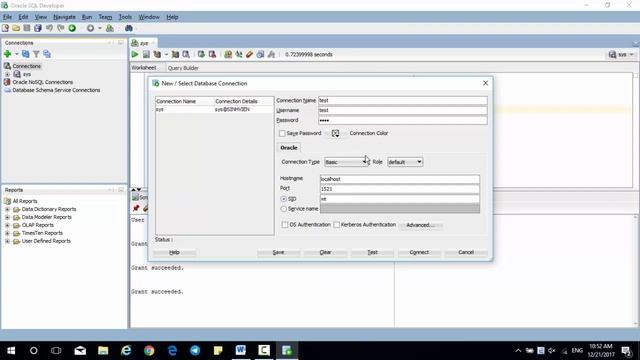Open SQL Worksheet icon in main toolbar
Screen dimensions: 640x360
(x=110, y=28)
